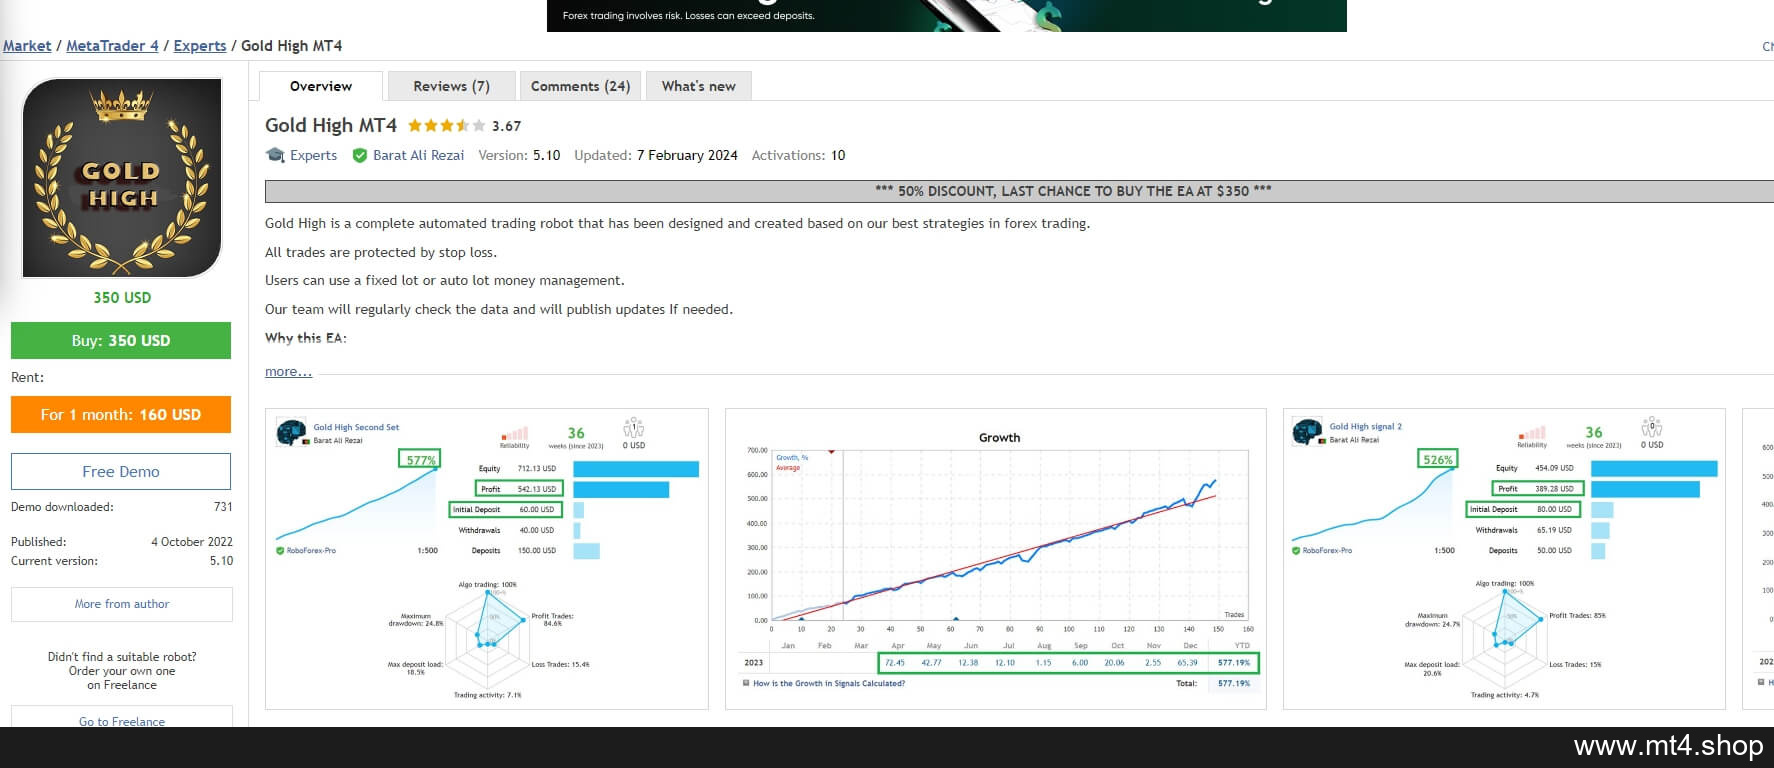Image resolution: width=1774 pixels, height=768 pixels.
Task: Click the Gold High Second Set avatar icon
Action: point(291,432)
